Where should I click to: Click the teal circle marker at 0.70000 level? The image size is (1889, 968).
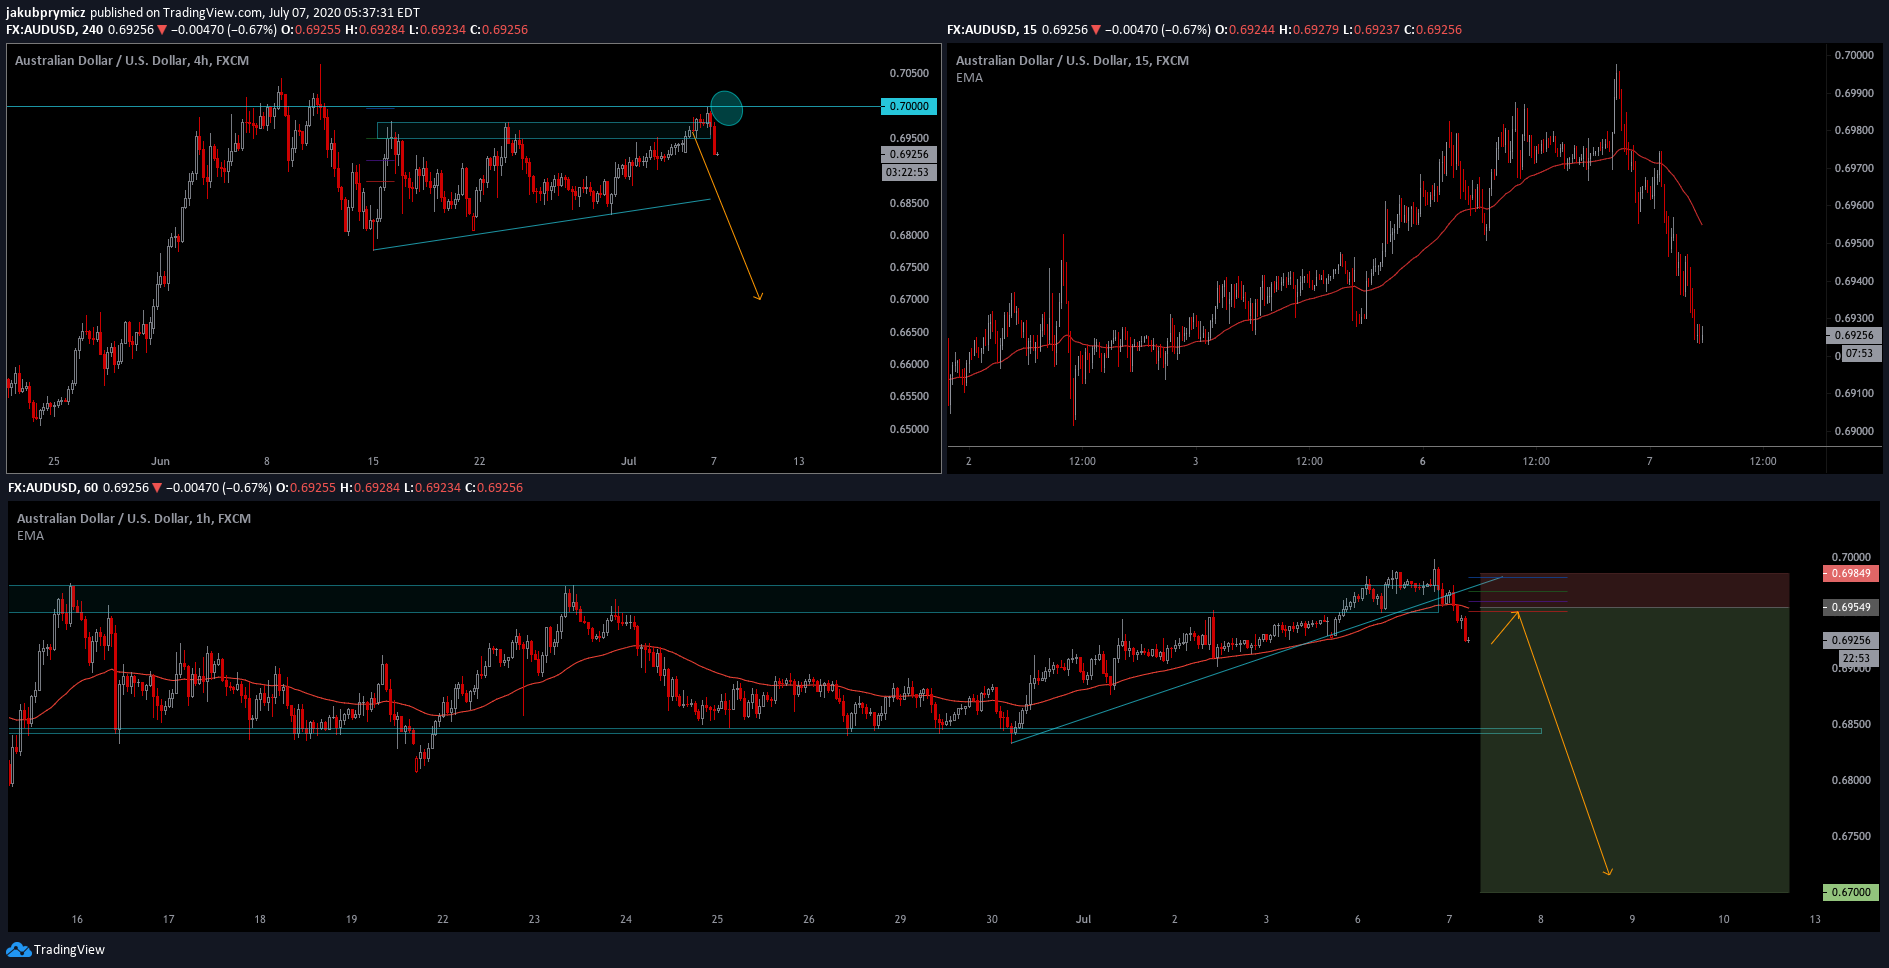[x=726, y=108]
